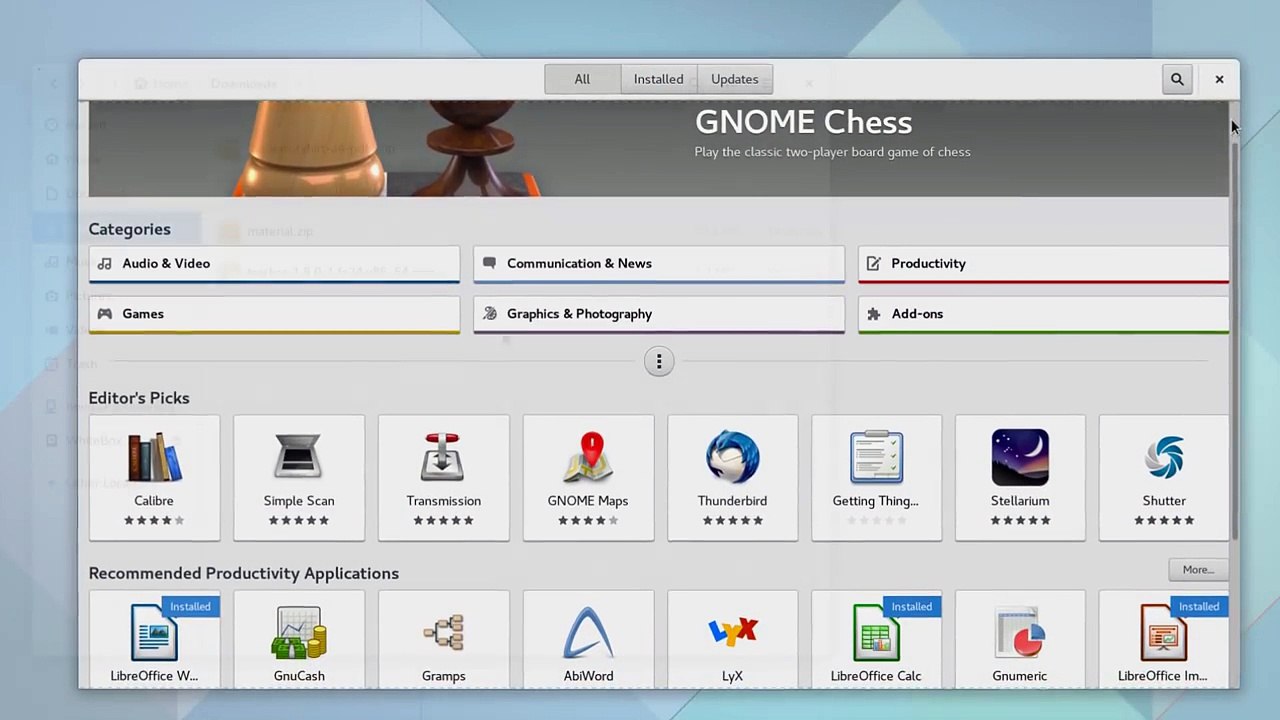Open the Thunderbird mail icon
The height and width of the screenshot is (720, 1280).
(x=732, y=458)
